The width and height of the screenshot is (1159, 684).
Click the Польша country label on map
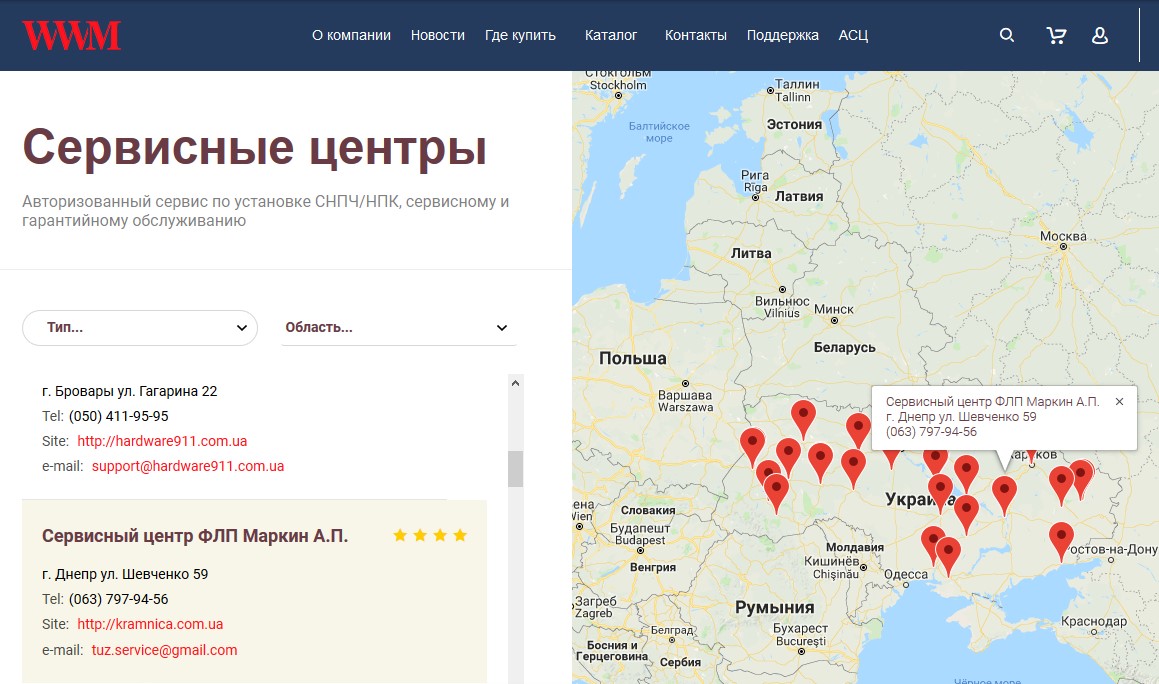[633, 358]
